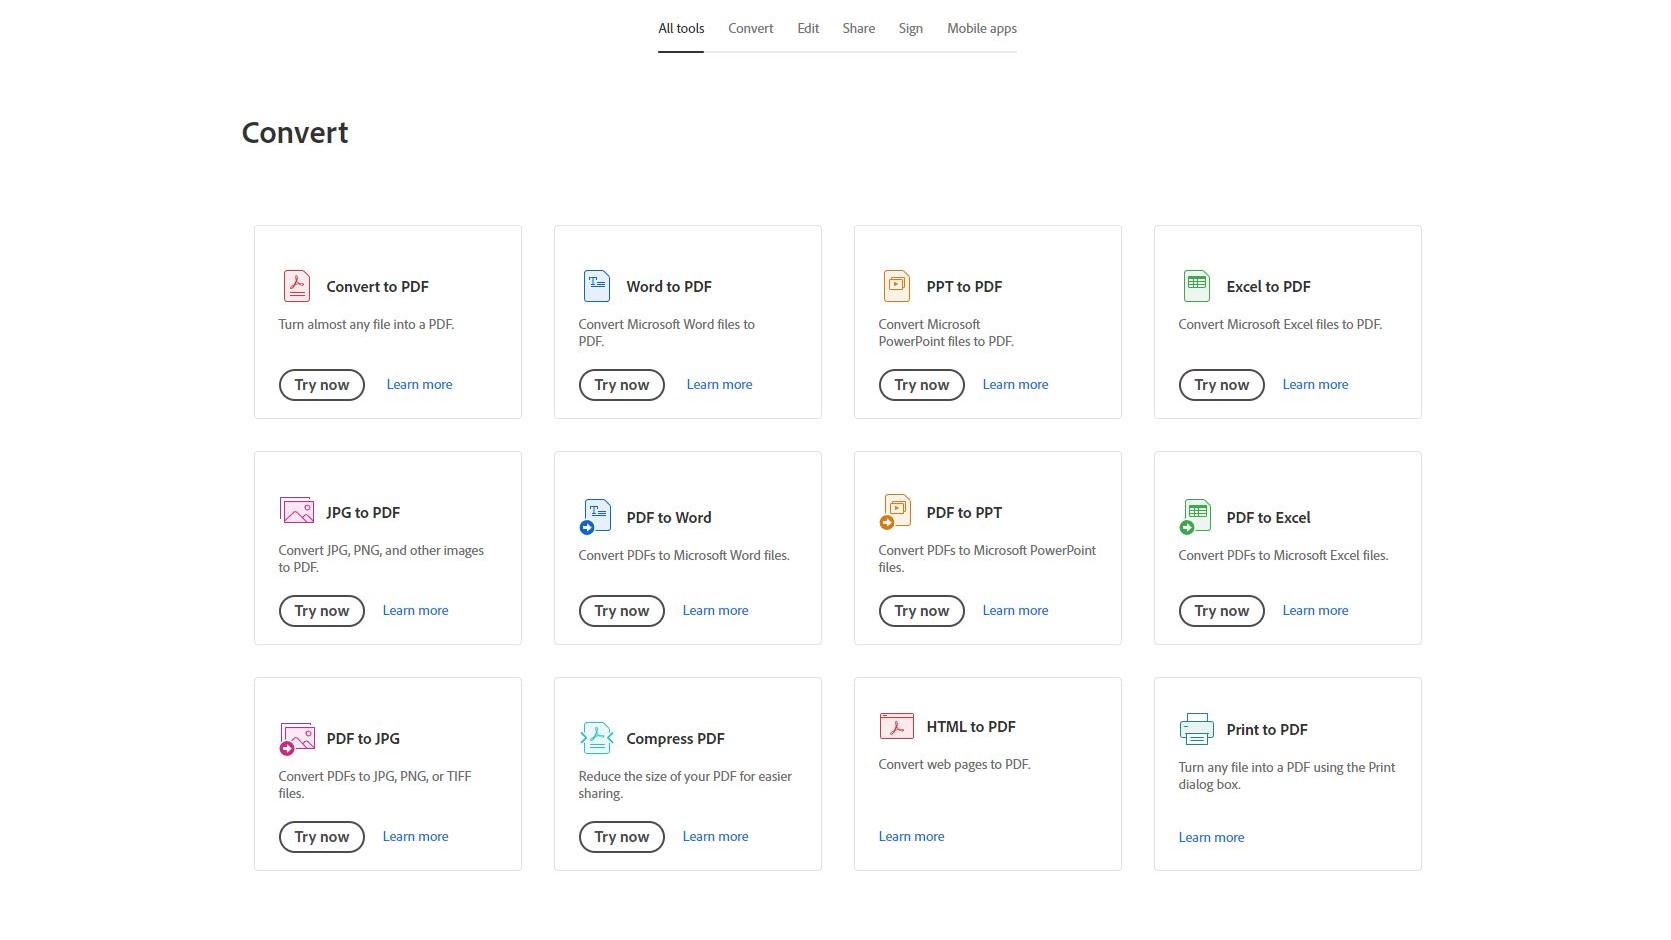Click the Convert to PDF icon

296,286
